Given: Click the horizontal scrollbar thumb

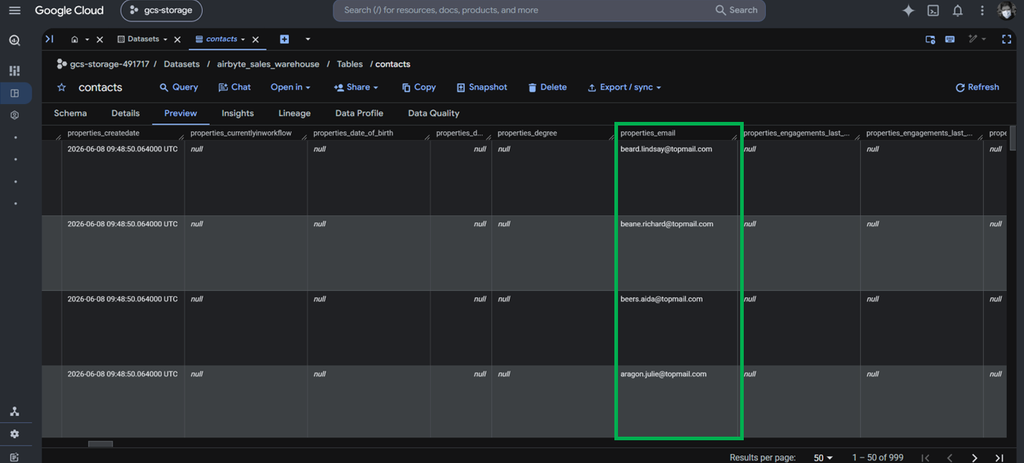Looking at the screenshot, I should point(101,444).
